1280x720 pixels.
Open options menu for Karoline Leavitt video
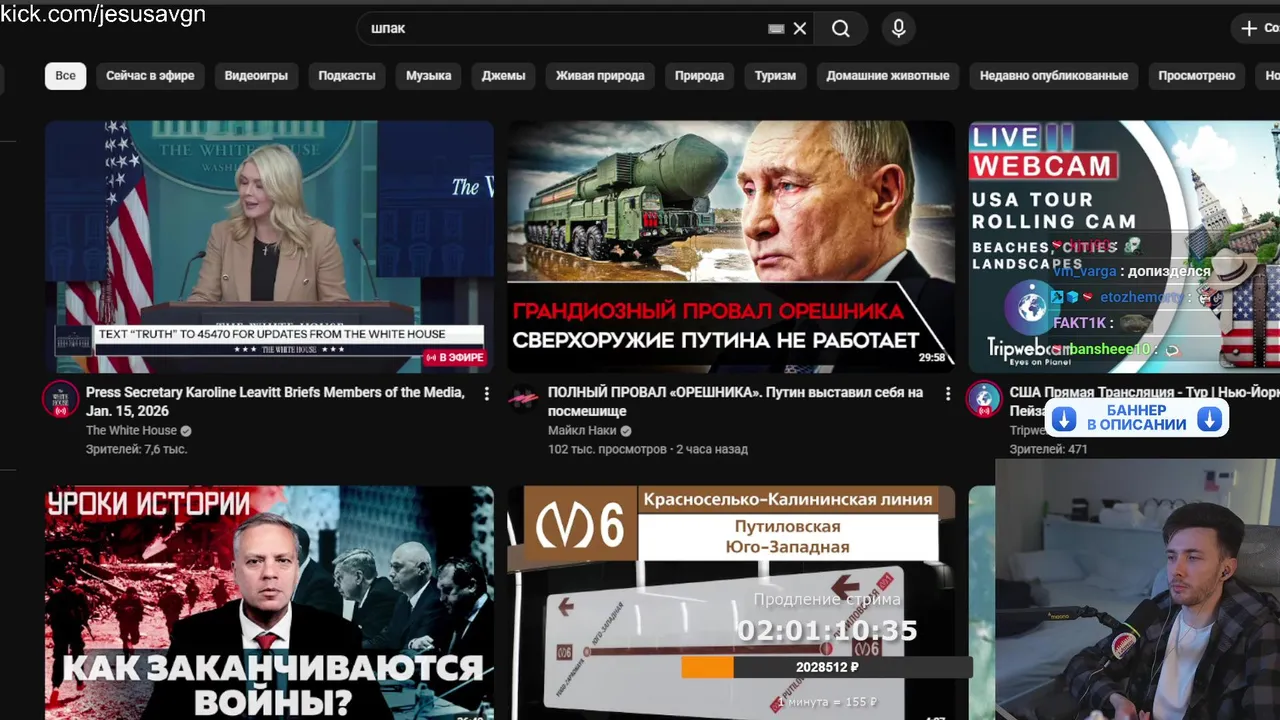point(487,394)
